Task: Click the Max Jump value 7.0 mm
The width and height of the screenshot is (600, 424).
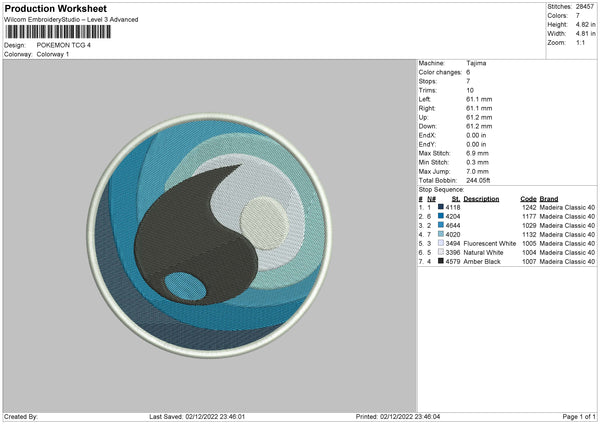Action: (x=477, y=171)
